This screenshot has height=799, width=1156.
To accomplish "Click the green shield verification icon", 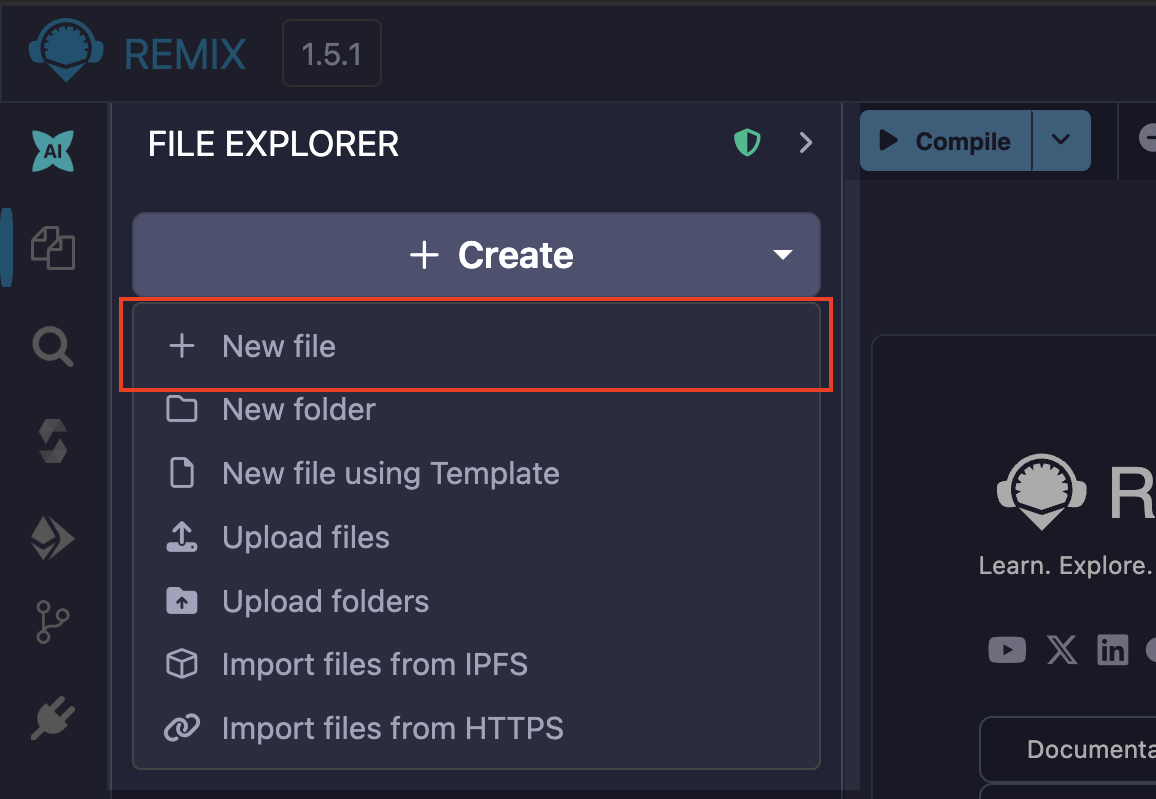I will [x=747, y=142].
